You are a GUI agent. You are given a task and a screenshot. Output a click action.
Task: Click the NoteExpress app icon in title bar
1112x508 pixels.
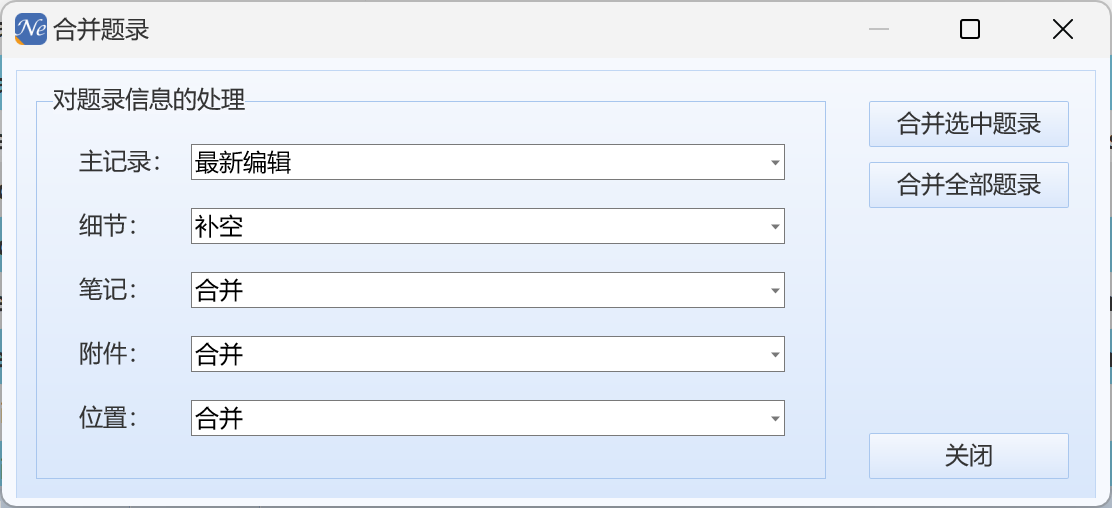click(31, 29)
